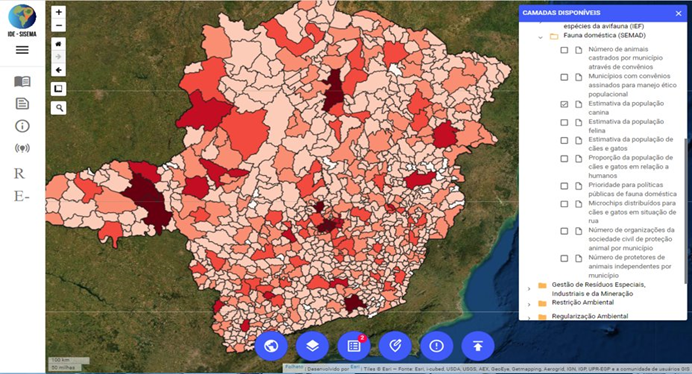Activate the box zoom rectangle tool
The height and width of the screenshot is (374, 692).
click(58, 89)
